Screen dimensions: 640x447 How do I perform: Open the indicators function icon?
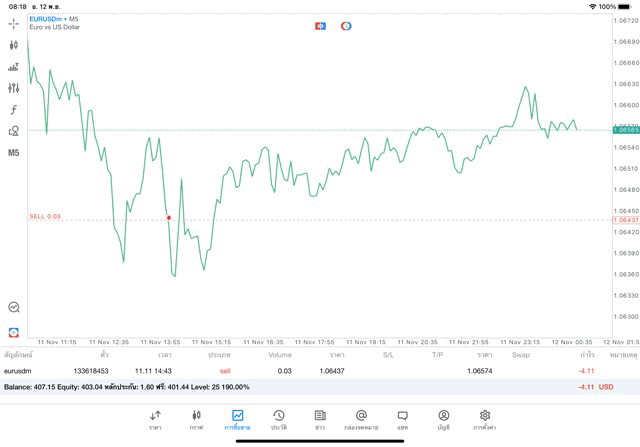coord(14,110)
